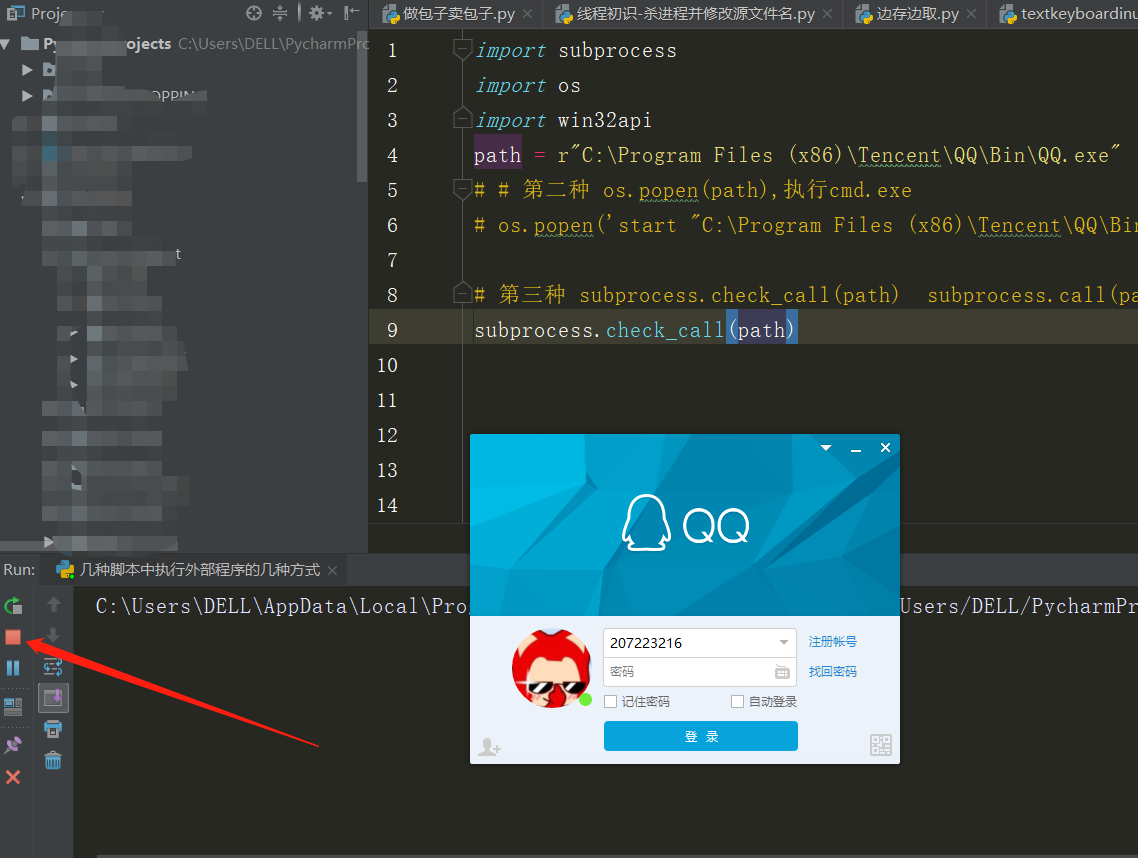Collapse all in the Project panel
This screenshot has width=1138, height=858.
coord(280,12)
